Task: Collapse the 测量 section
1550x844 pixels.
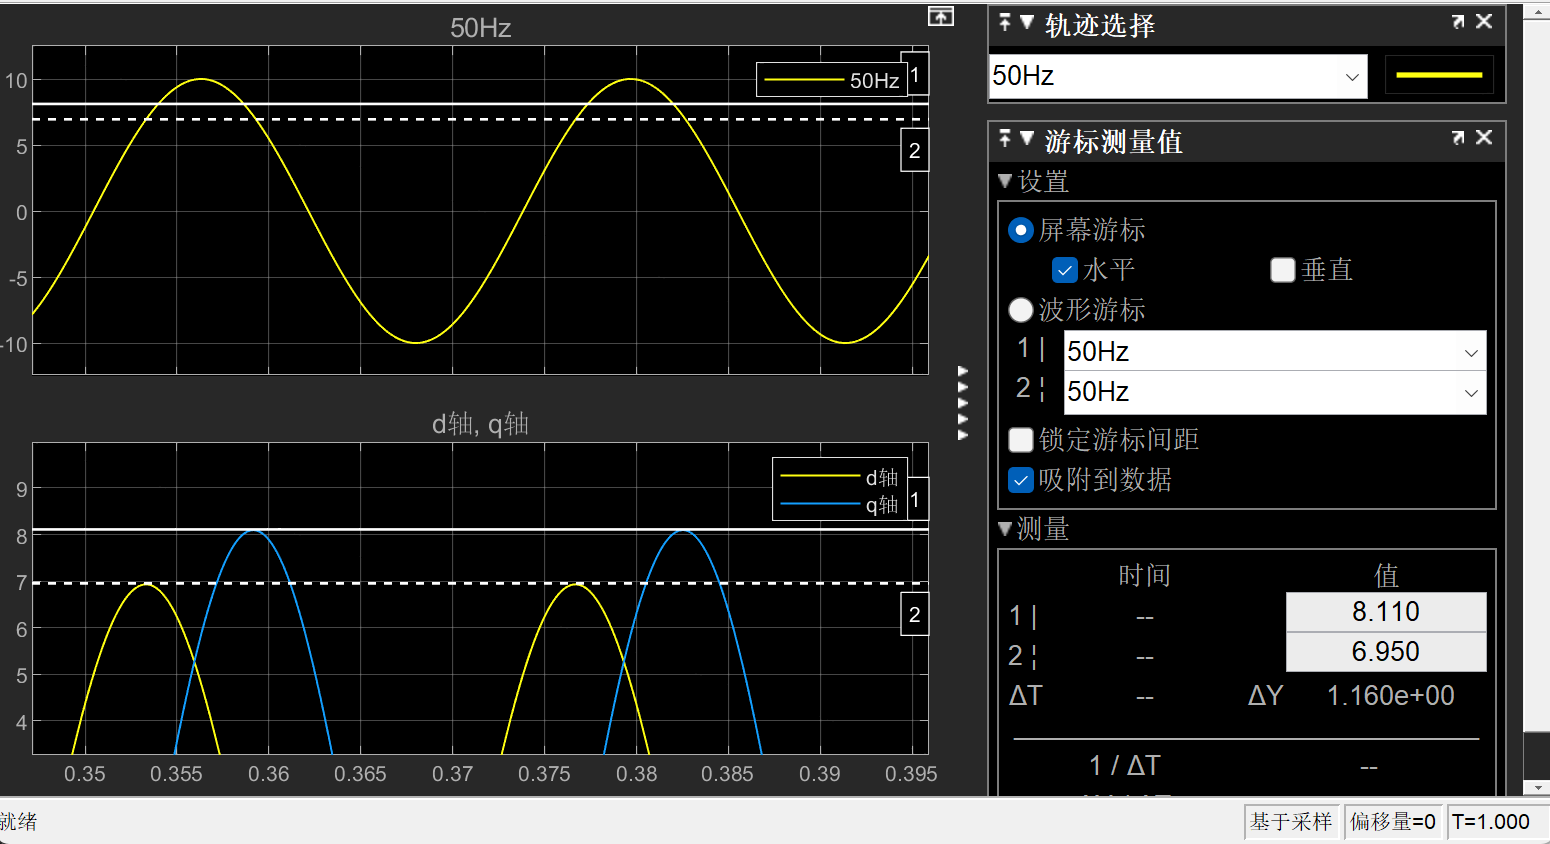Action: pyautogui.click(x=1005, y=529)
